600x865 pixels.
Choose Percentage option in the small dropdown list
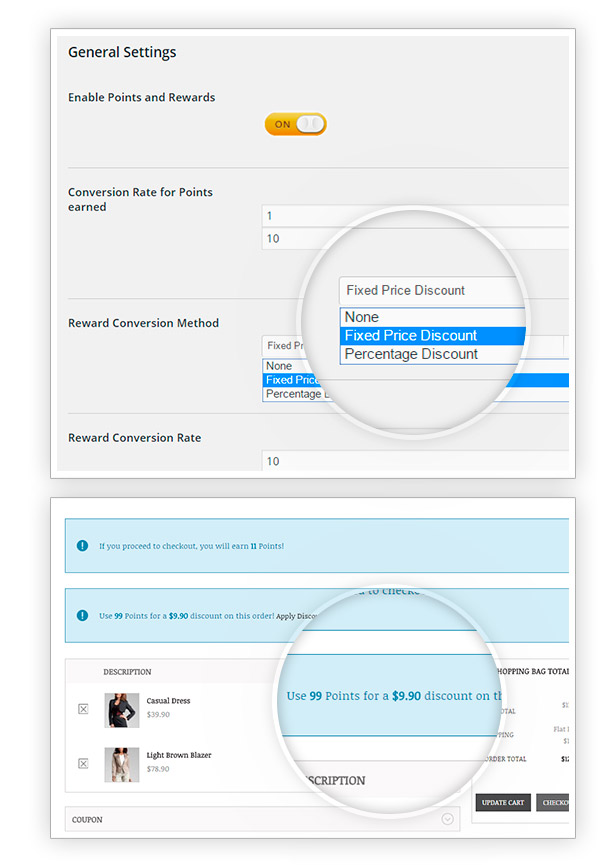(x=297, y=394)
